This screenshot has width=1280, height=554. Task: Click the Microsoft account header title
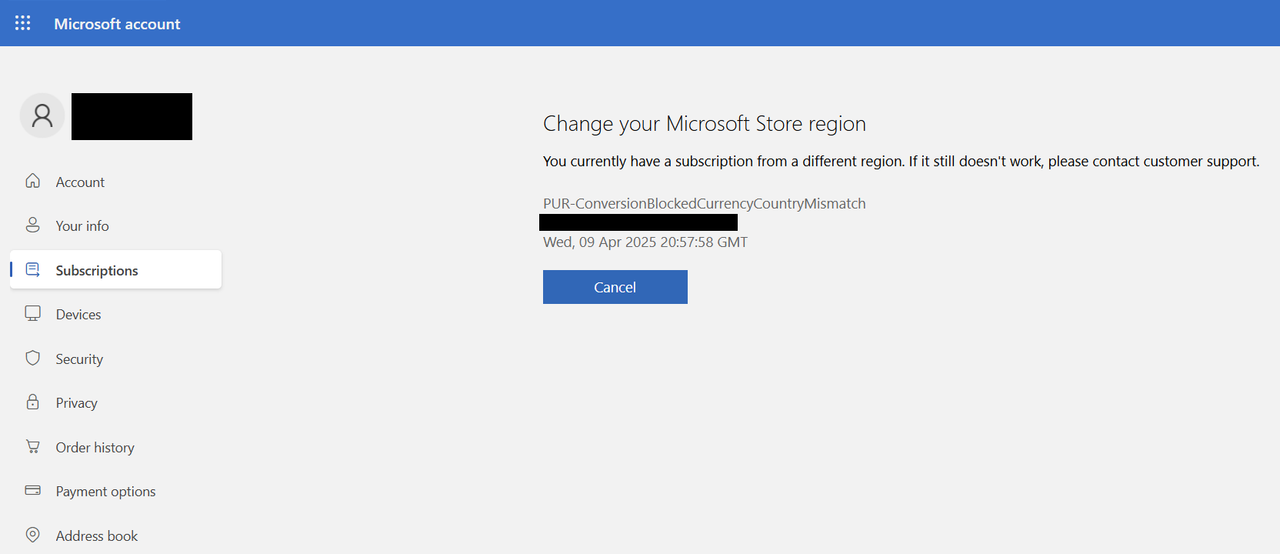117,24
